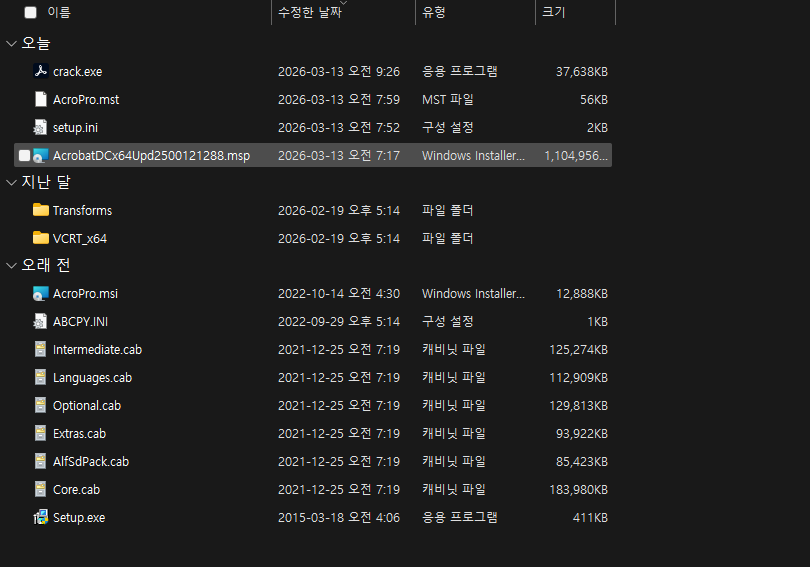Click the setup.ini gear file icon
Screen dimensions: 810x567
coord(40,127)
